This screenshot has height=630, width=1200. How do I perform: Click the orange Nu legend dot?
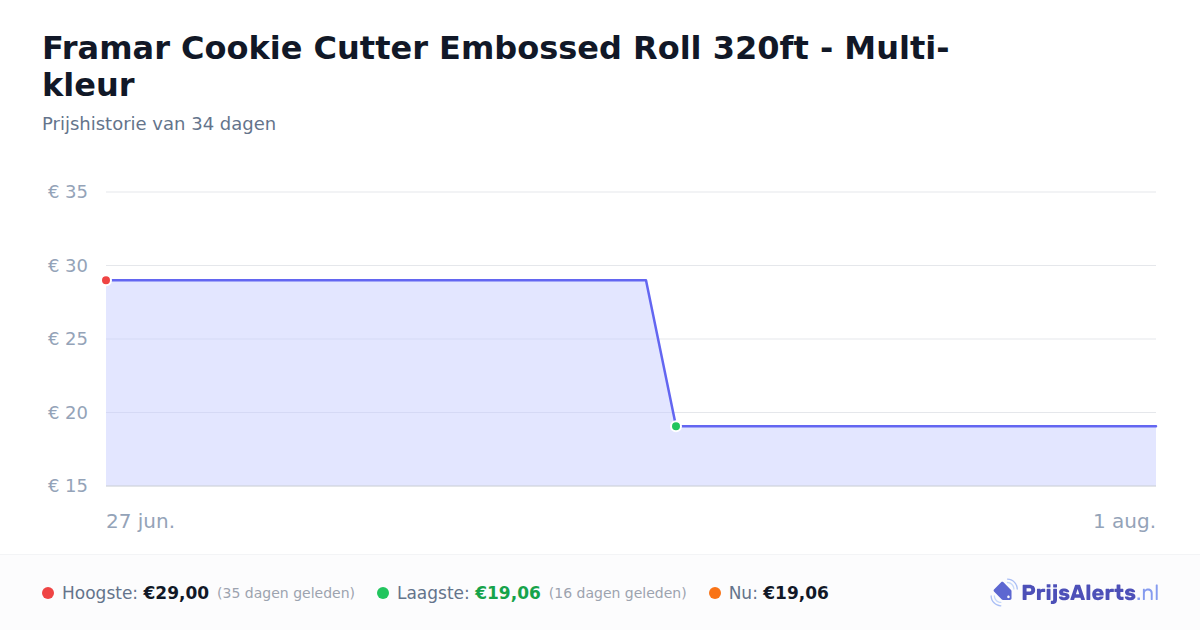(715, 593)
